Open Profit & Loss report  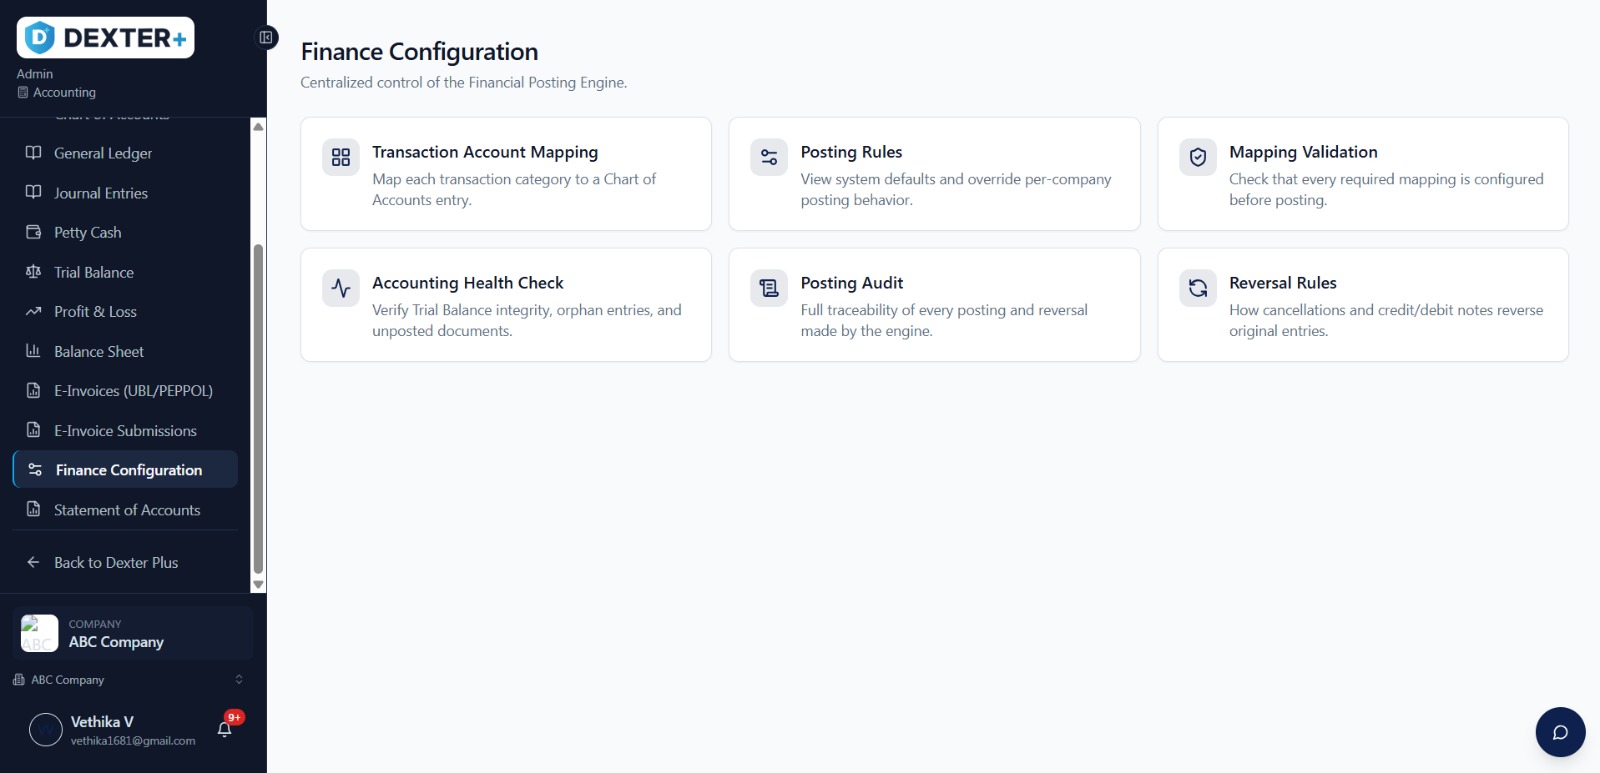coord(125,311)
